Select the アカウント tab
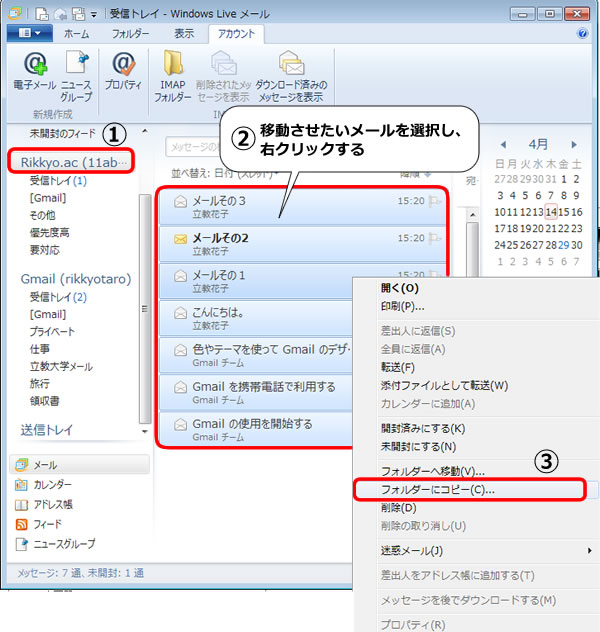The image size is (600, 632). (x=236, y=33)
